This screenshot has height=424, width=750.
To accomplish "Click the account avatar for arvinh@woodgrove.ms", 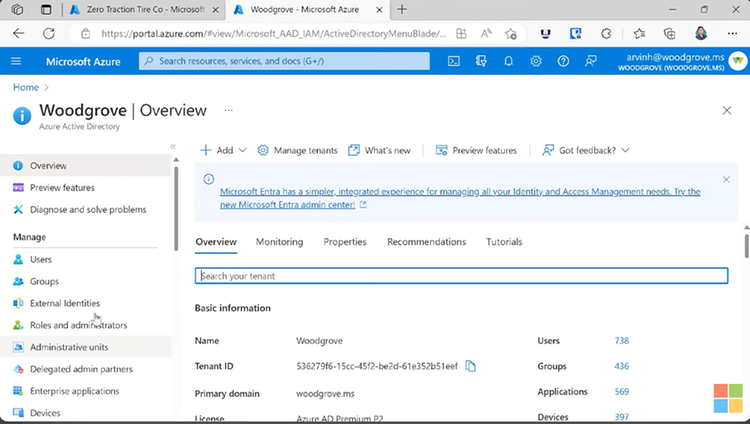I will pos(738,61).
